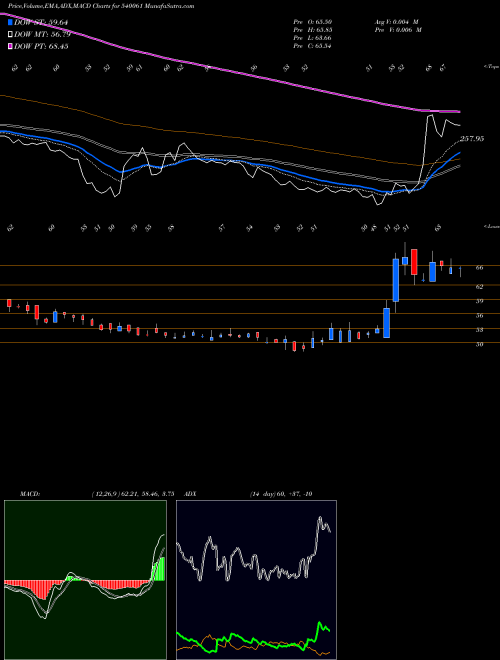
Task: Click the peak of white ADX line
Action: pos(320,518)
